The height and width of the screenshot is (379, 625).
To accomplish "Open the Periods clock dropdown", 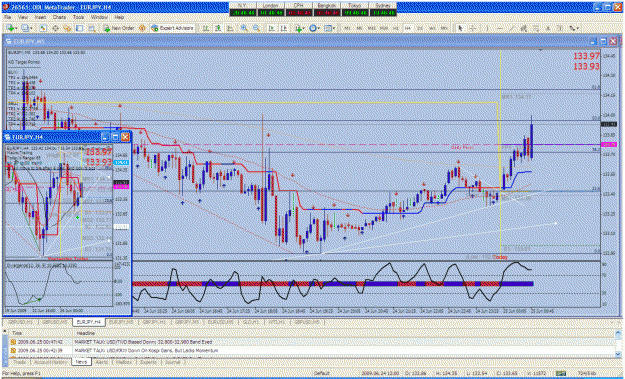I will (314, 28).
